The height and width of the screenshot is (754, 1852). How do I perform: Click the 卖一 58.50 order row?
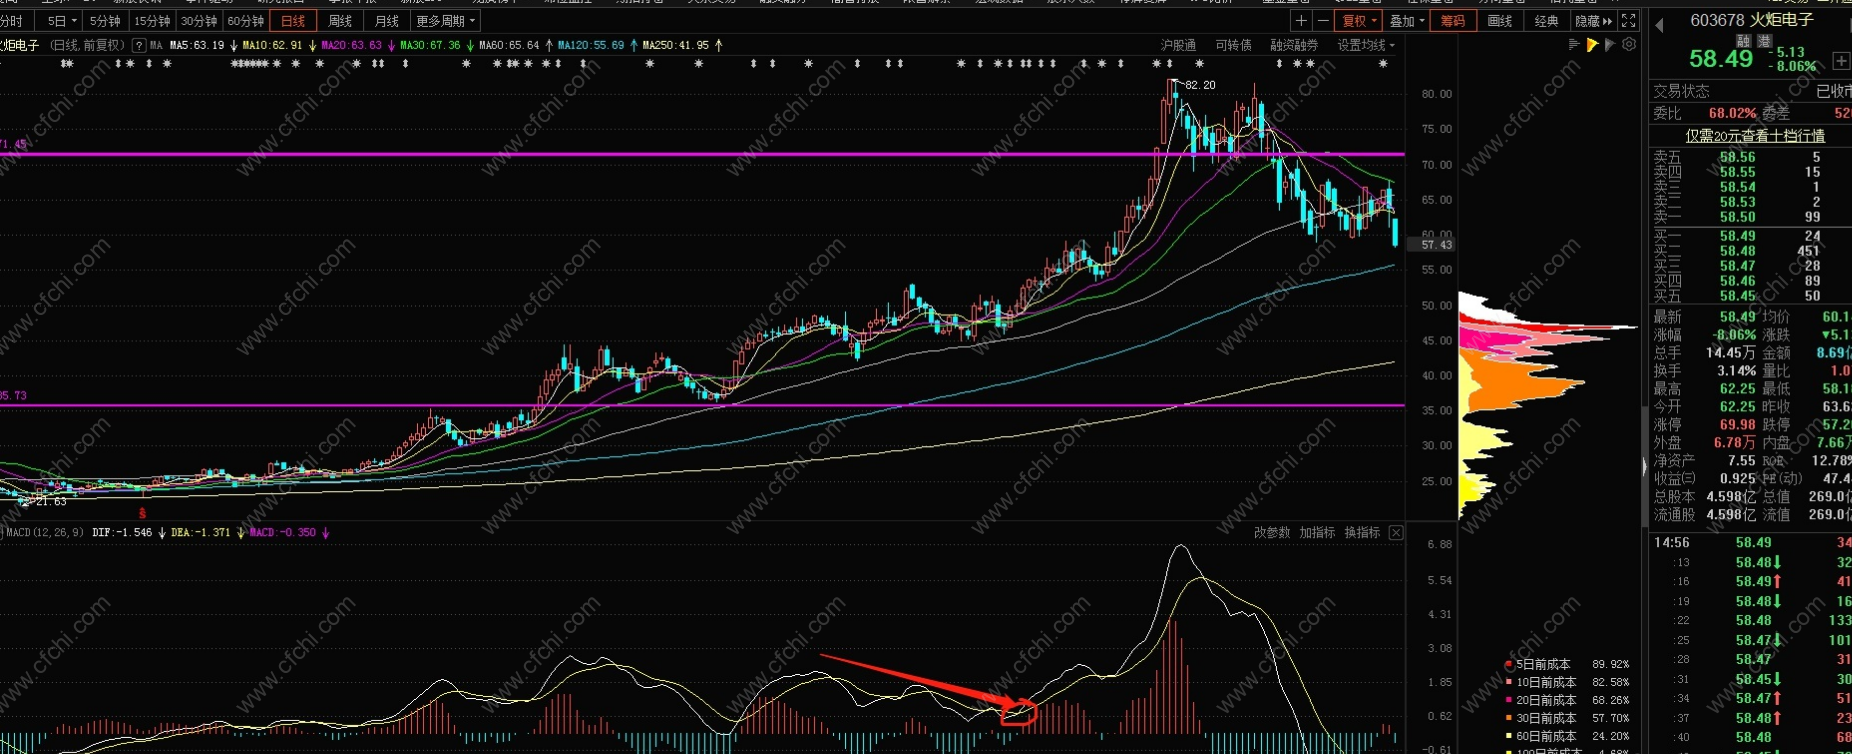click(x=1750, y=217)
